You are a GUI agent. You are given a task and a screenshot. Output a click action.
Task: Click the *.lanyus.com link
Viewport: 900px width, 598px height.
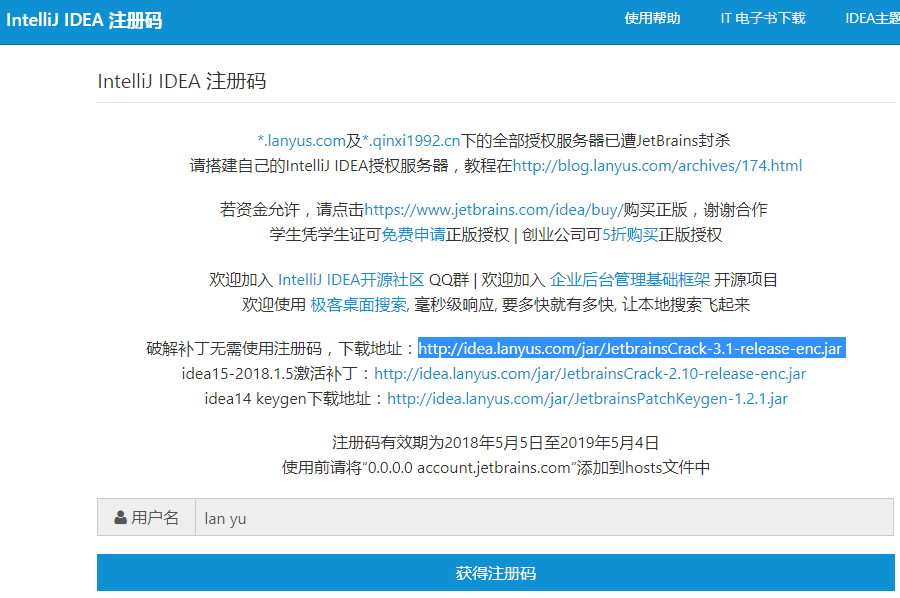tap(301, 141)
